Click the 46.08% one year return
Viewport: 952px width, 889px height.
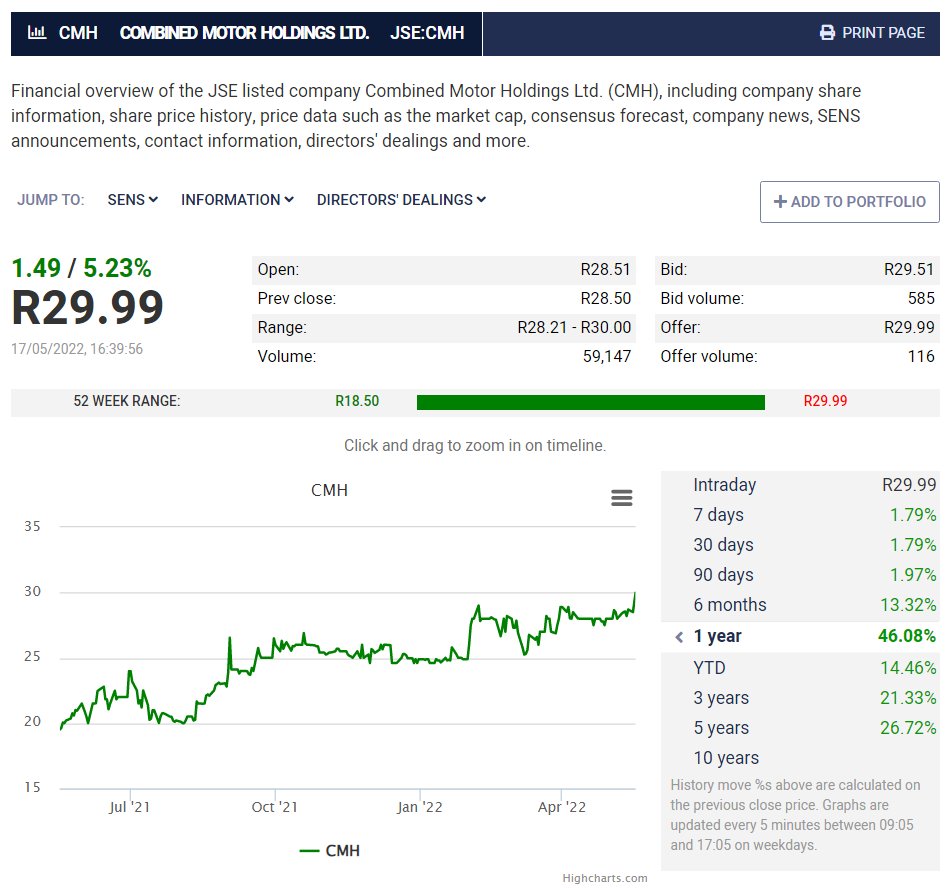tap(906, 636)
